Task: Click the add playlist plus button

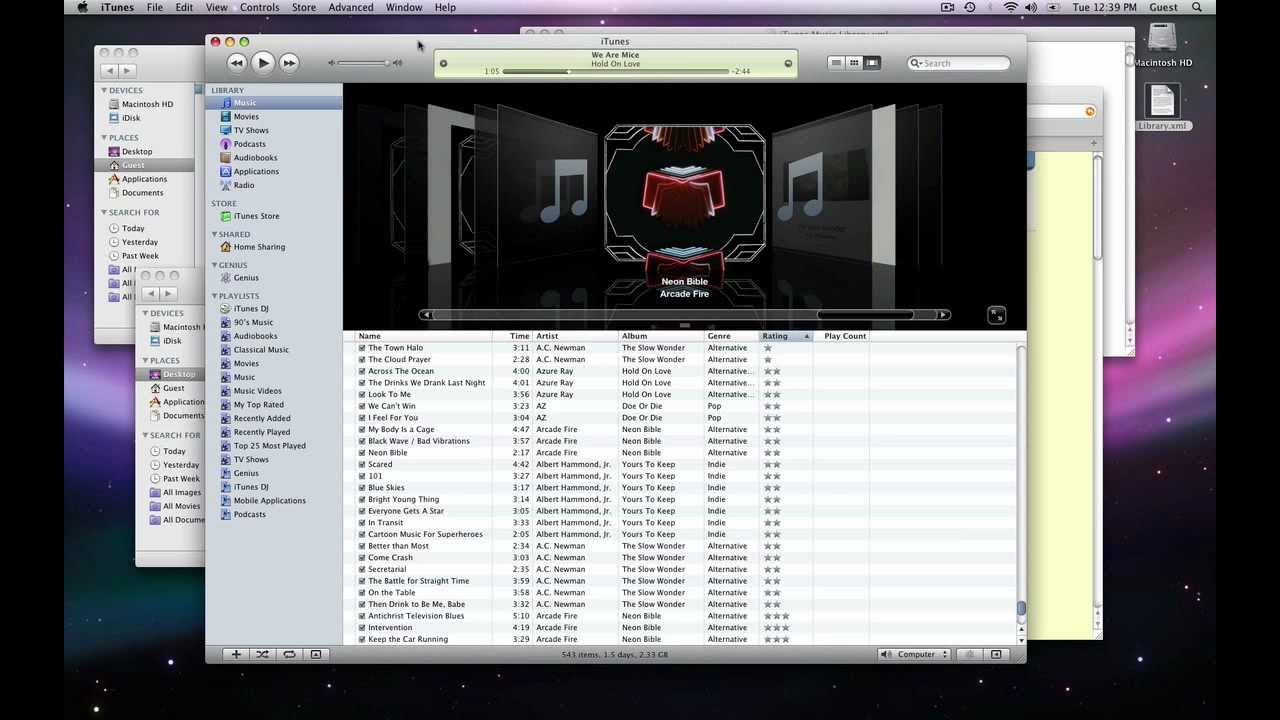Action: [x=236, y=654]
